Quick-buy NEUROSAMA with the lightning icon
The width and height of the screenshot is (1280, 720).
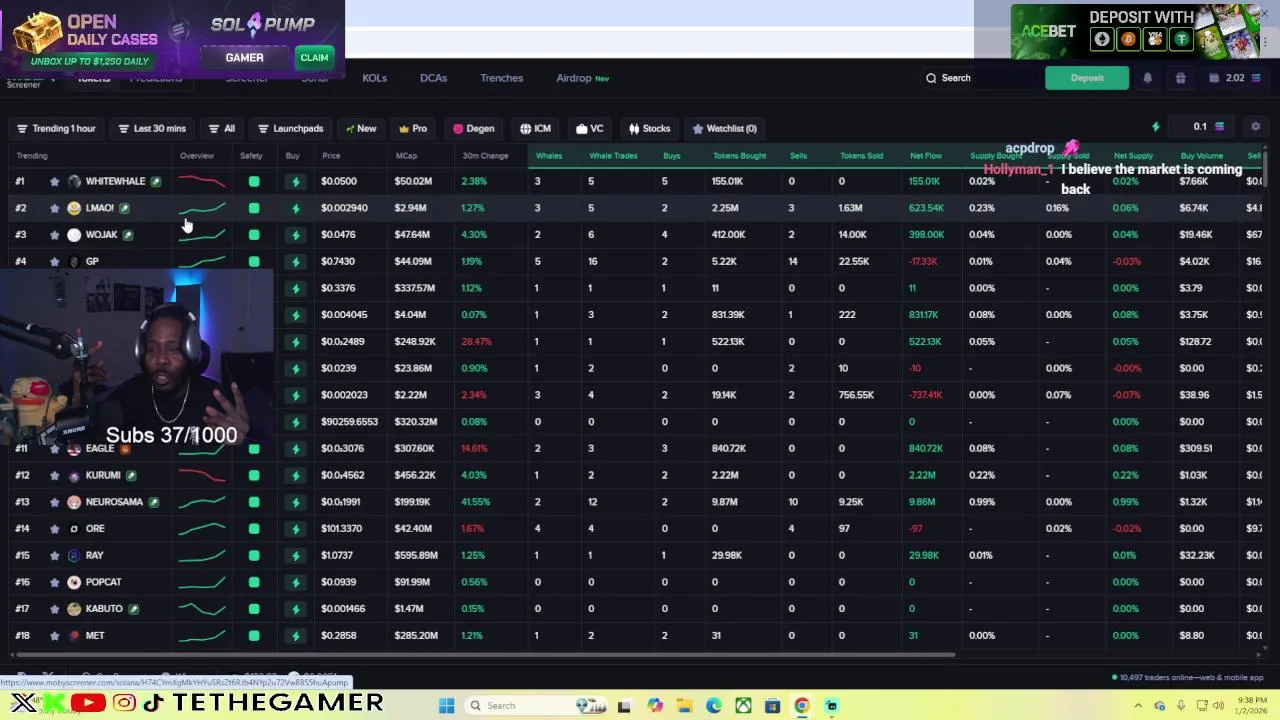(x=295, y=502)
